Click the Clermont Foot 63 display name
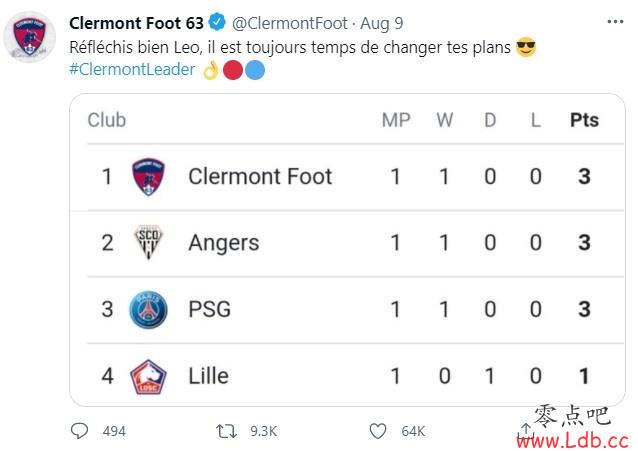This screenshot has height=451, width=638. (x=136, y=23)
